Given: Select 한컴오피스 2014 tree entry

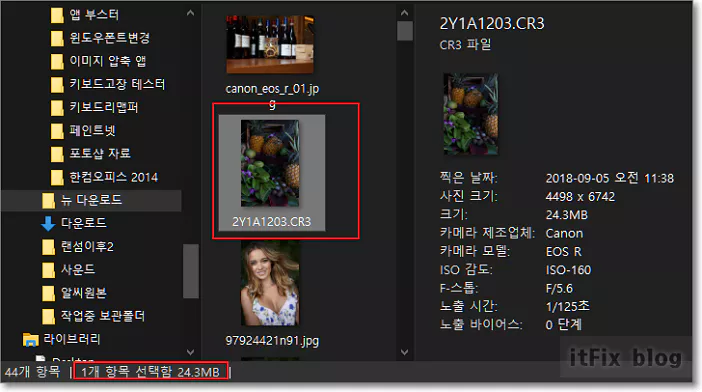Looking at the screenshot, I should pyautogui.click(x=114, y=177).
